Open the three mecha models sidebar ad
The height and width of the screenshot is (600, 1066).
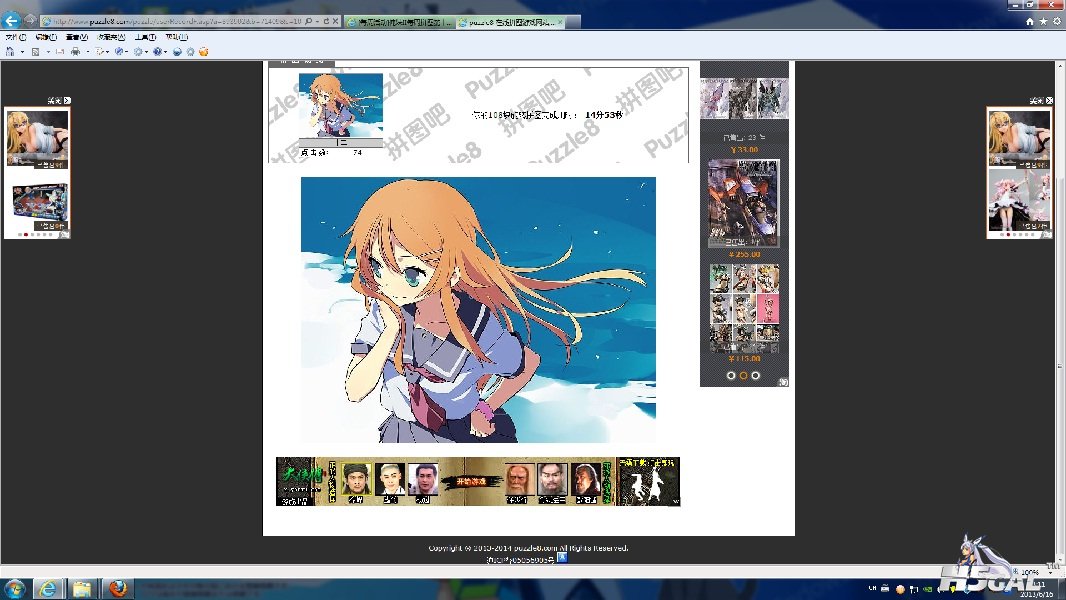pyautogui.click(x=744, y=98)
